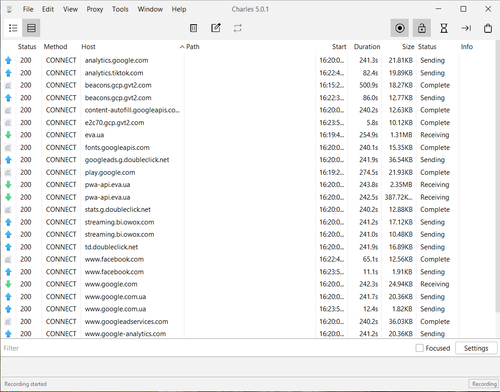Viewport: 500px width, 392px height.
Task: Click document icon for stats.g.doubleclick.net row
Action: pyautogui.click(x=8, y=210)
